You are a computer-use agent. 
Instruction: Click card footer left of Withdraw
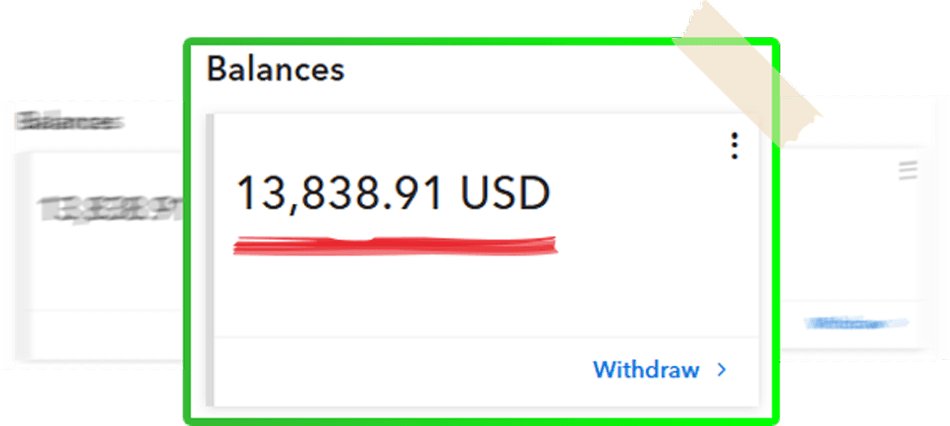[400, 371]
